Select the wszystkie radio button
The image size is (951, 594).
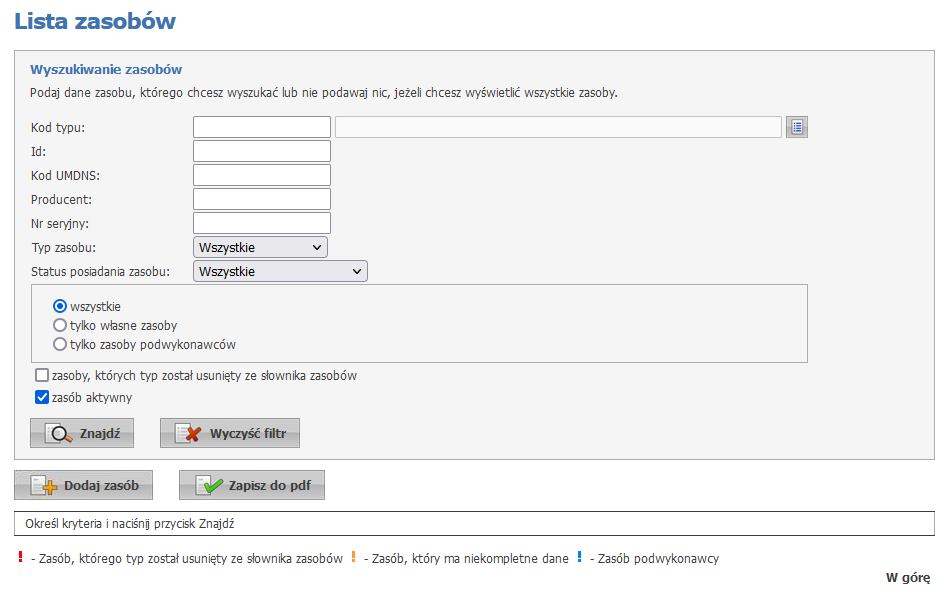(x=59, y=306)
